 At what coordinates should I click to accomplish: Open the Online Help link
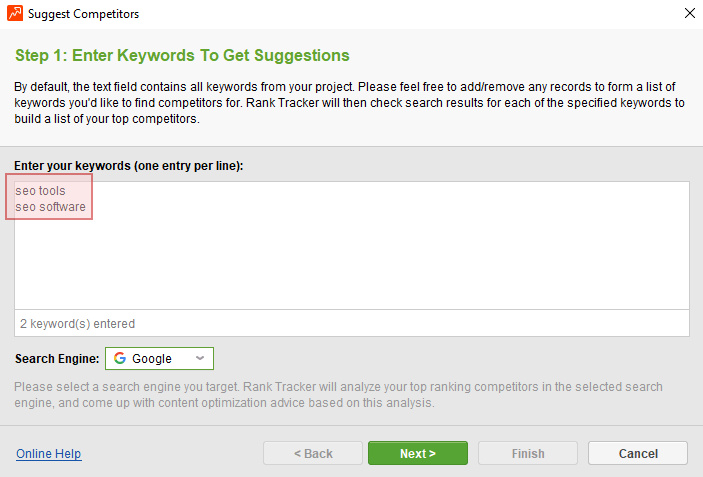click(x=48, y=454)
